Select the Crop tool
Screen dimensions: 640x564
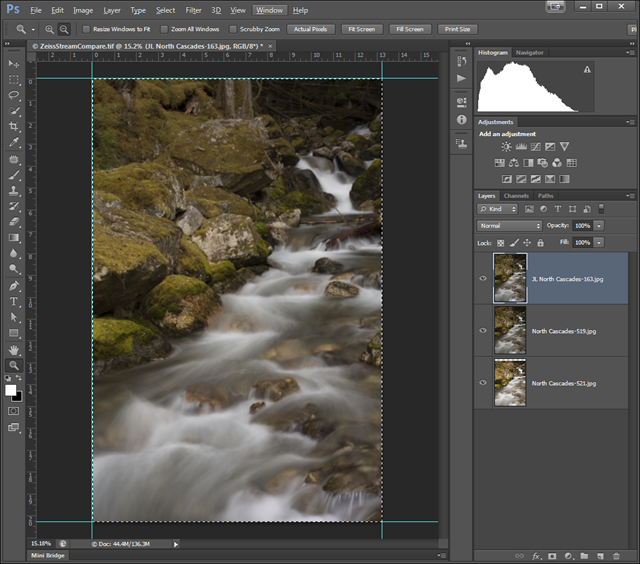point(14,127)
